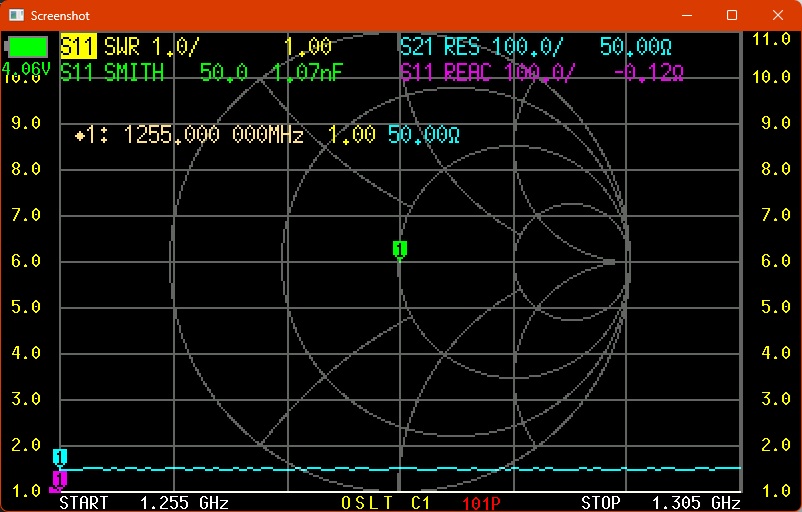Image resolution: width=802 pixels, height=512 pixels.
Task: Select the S11 SMITH trace label
Action: coord(111,72)
